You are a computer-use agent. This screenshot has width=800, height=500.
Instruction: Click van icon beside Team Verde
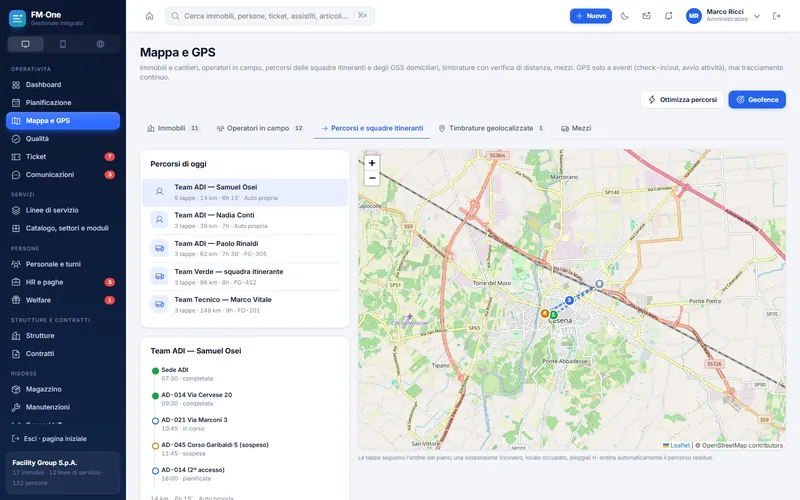point(159,276)
